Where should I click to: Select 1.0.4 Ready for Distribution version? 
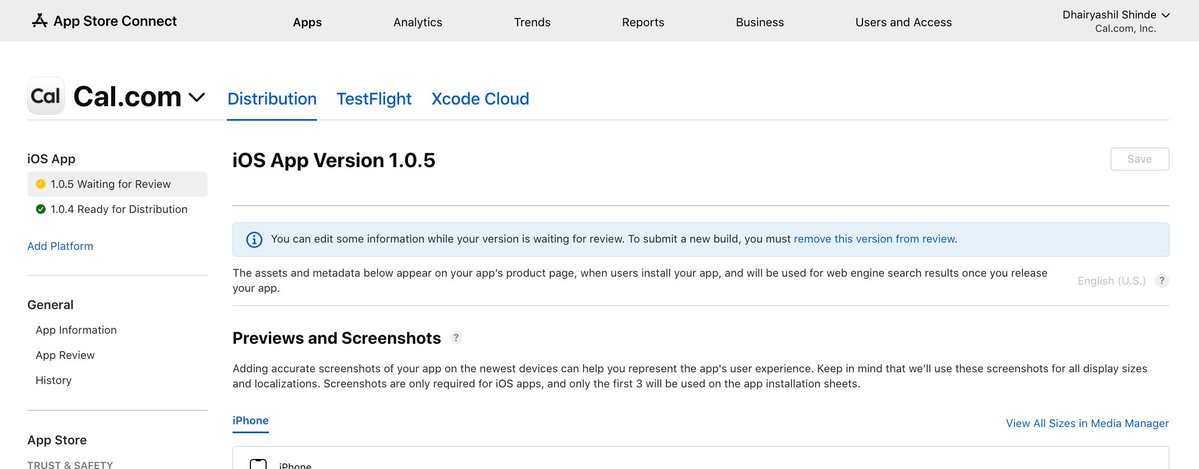(x=117, y=210)
